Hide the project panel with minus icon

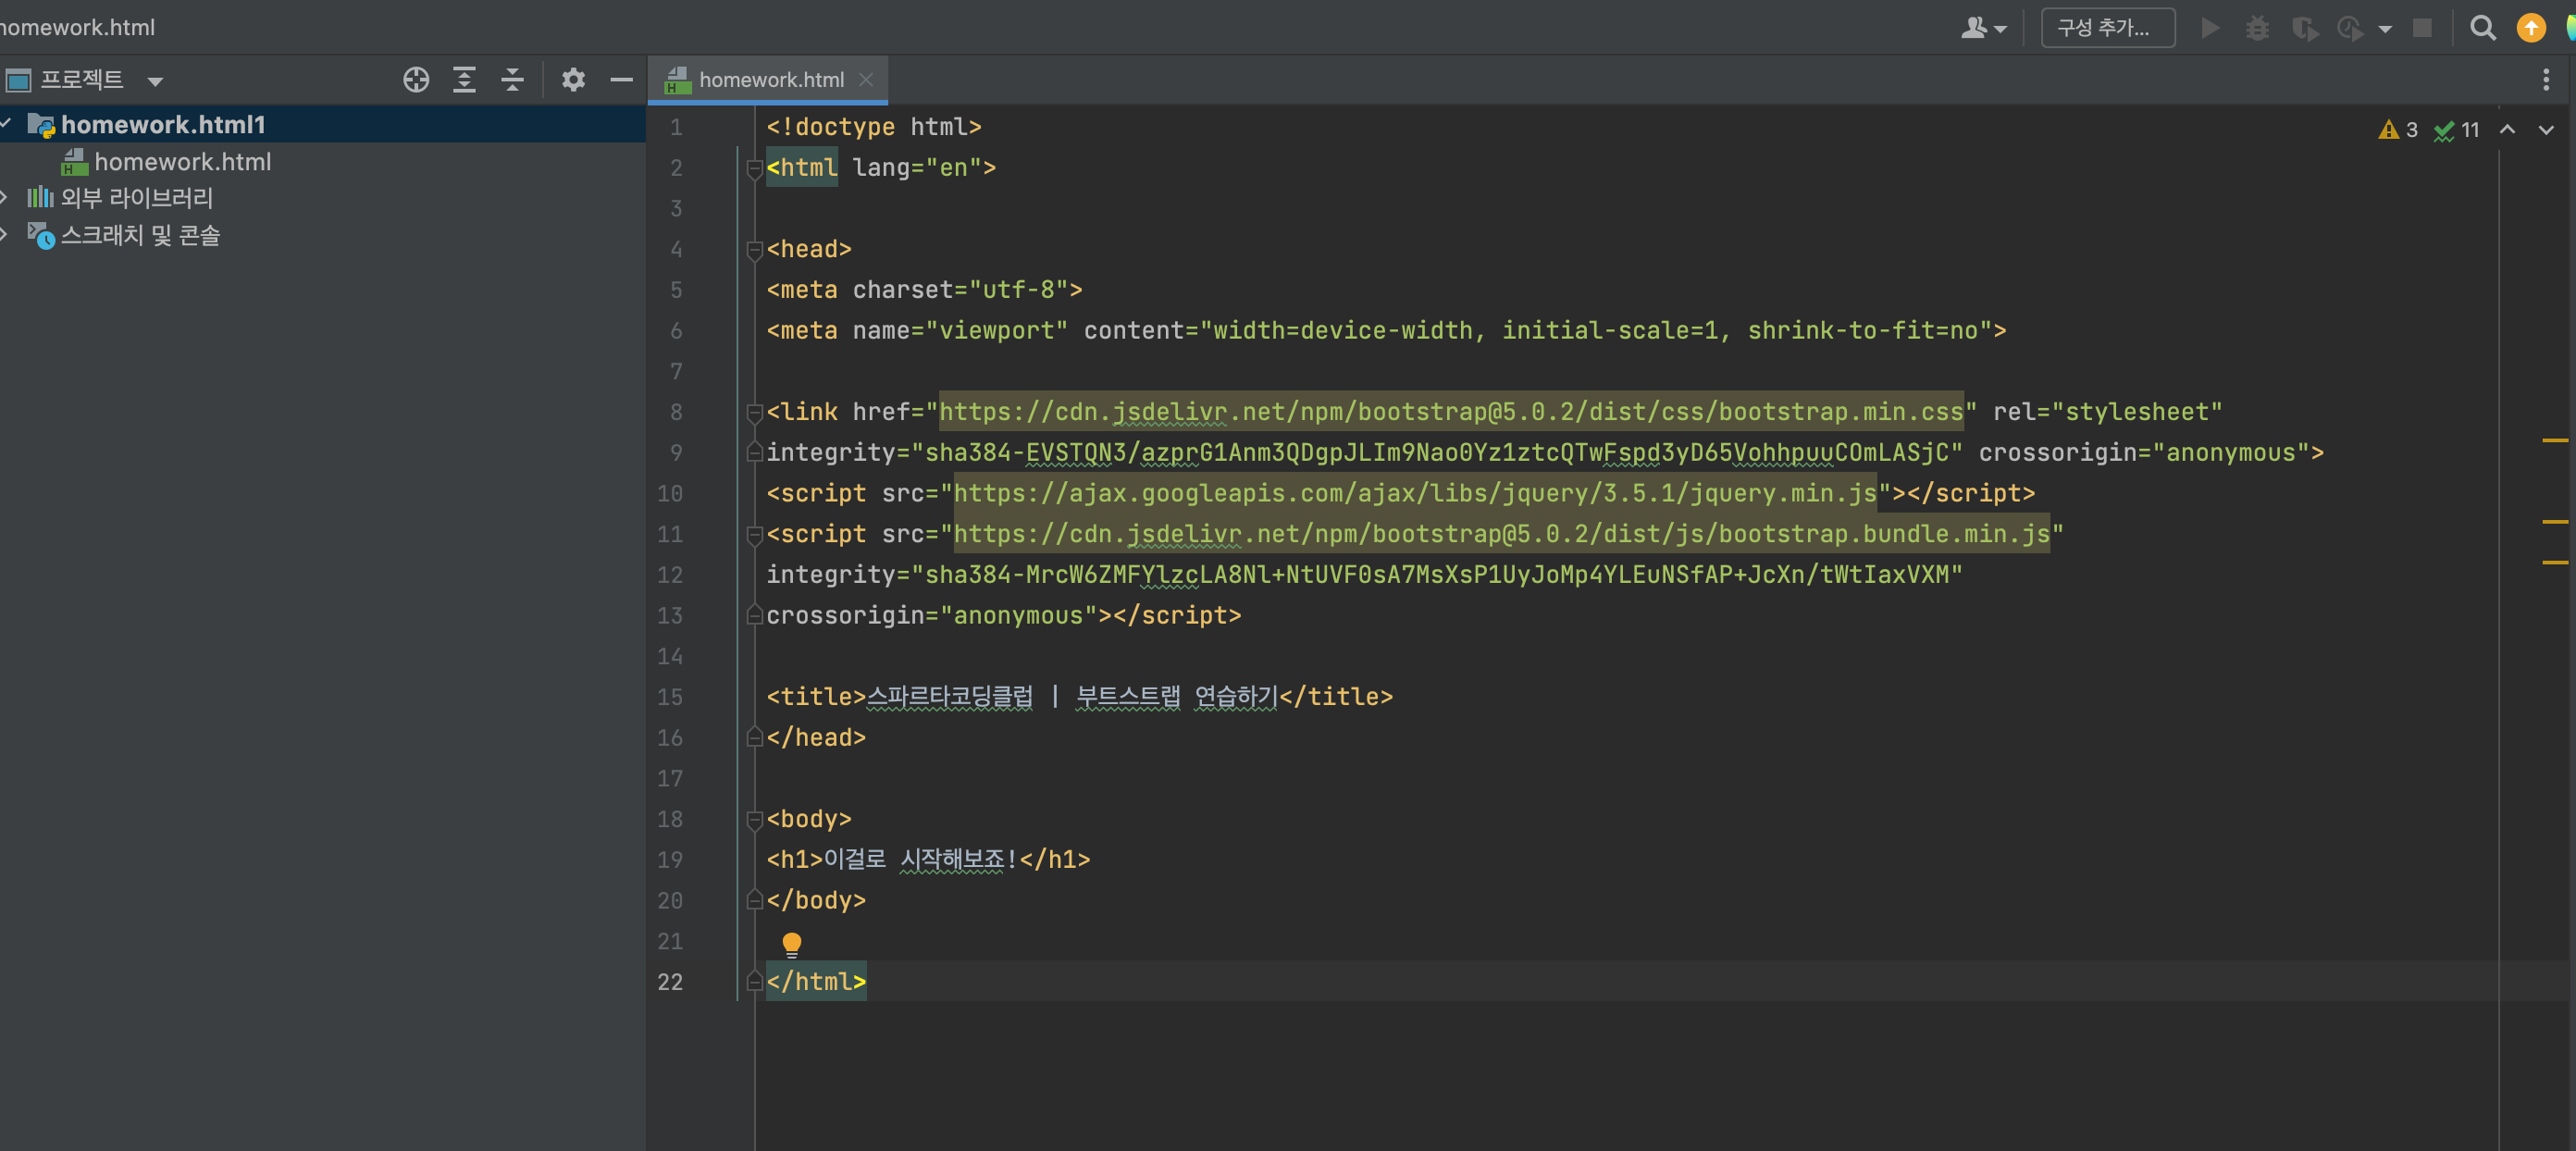(x=621, y=80)
